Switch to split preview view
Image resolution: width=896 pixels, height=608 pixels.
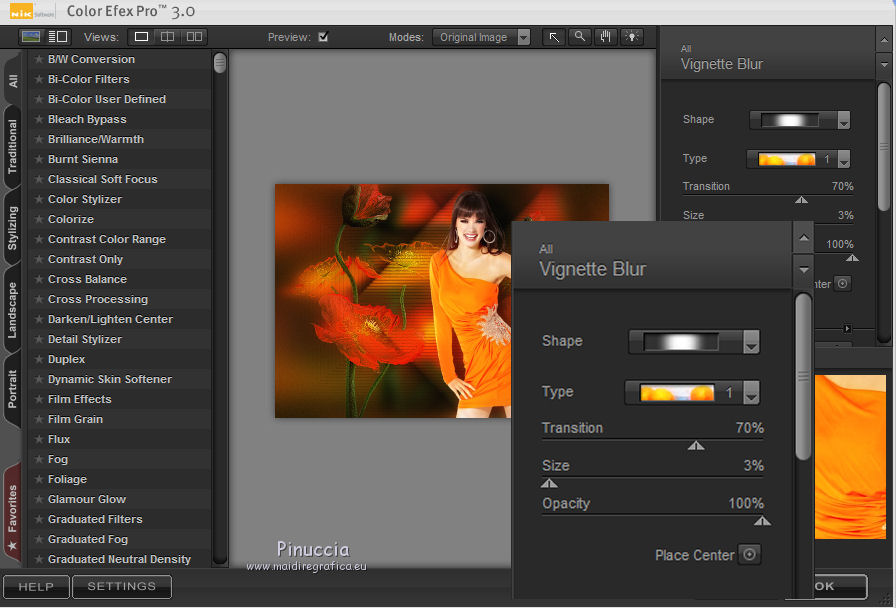coord(168,37)
